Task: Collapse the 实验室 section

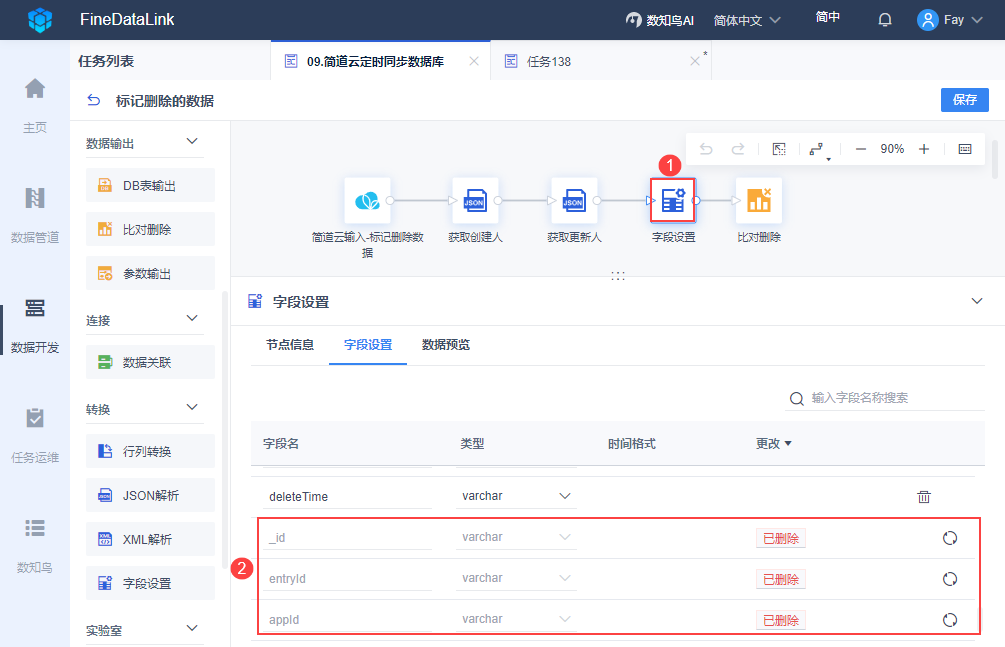Action: point(192,628)
